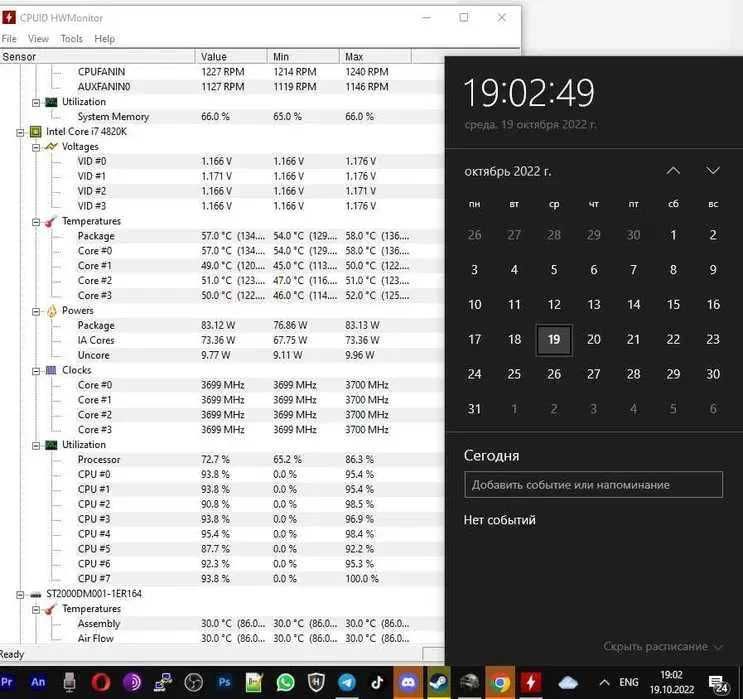
Task: Collapse the CPU Utilization section above Processor
Action: coord(36,445)
